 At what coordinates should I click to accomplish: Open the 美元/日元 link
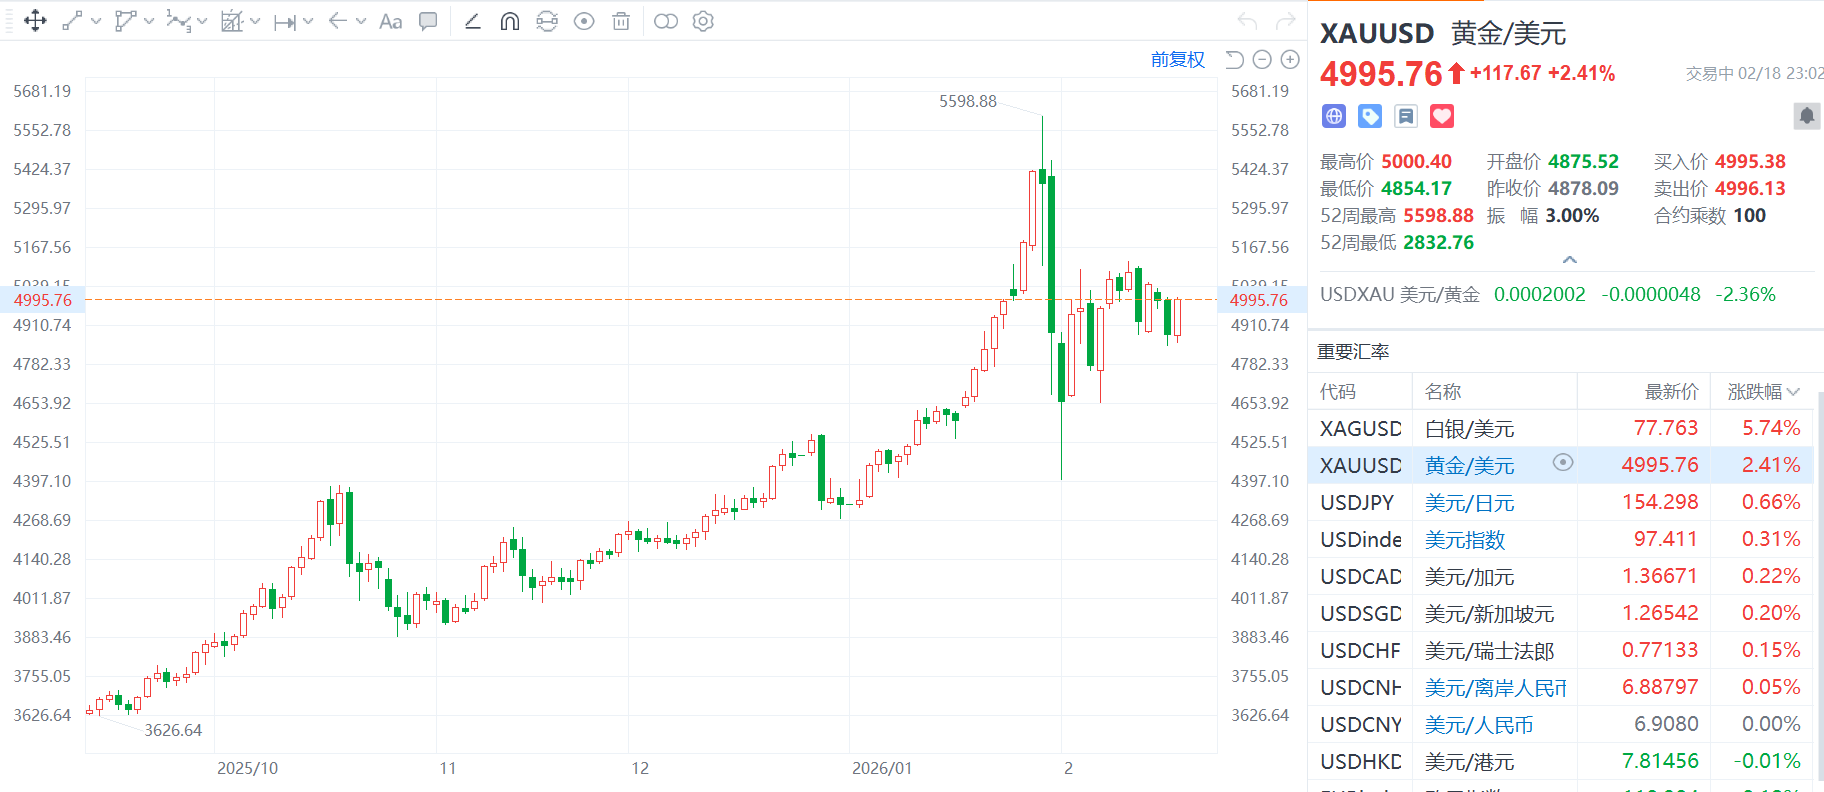(1469, 503)
